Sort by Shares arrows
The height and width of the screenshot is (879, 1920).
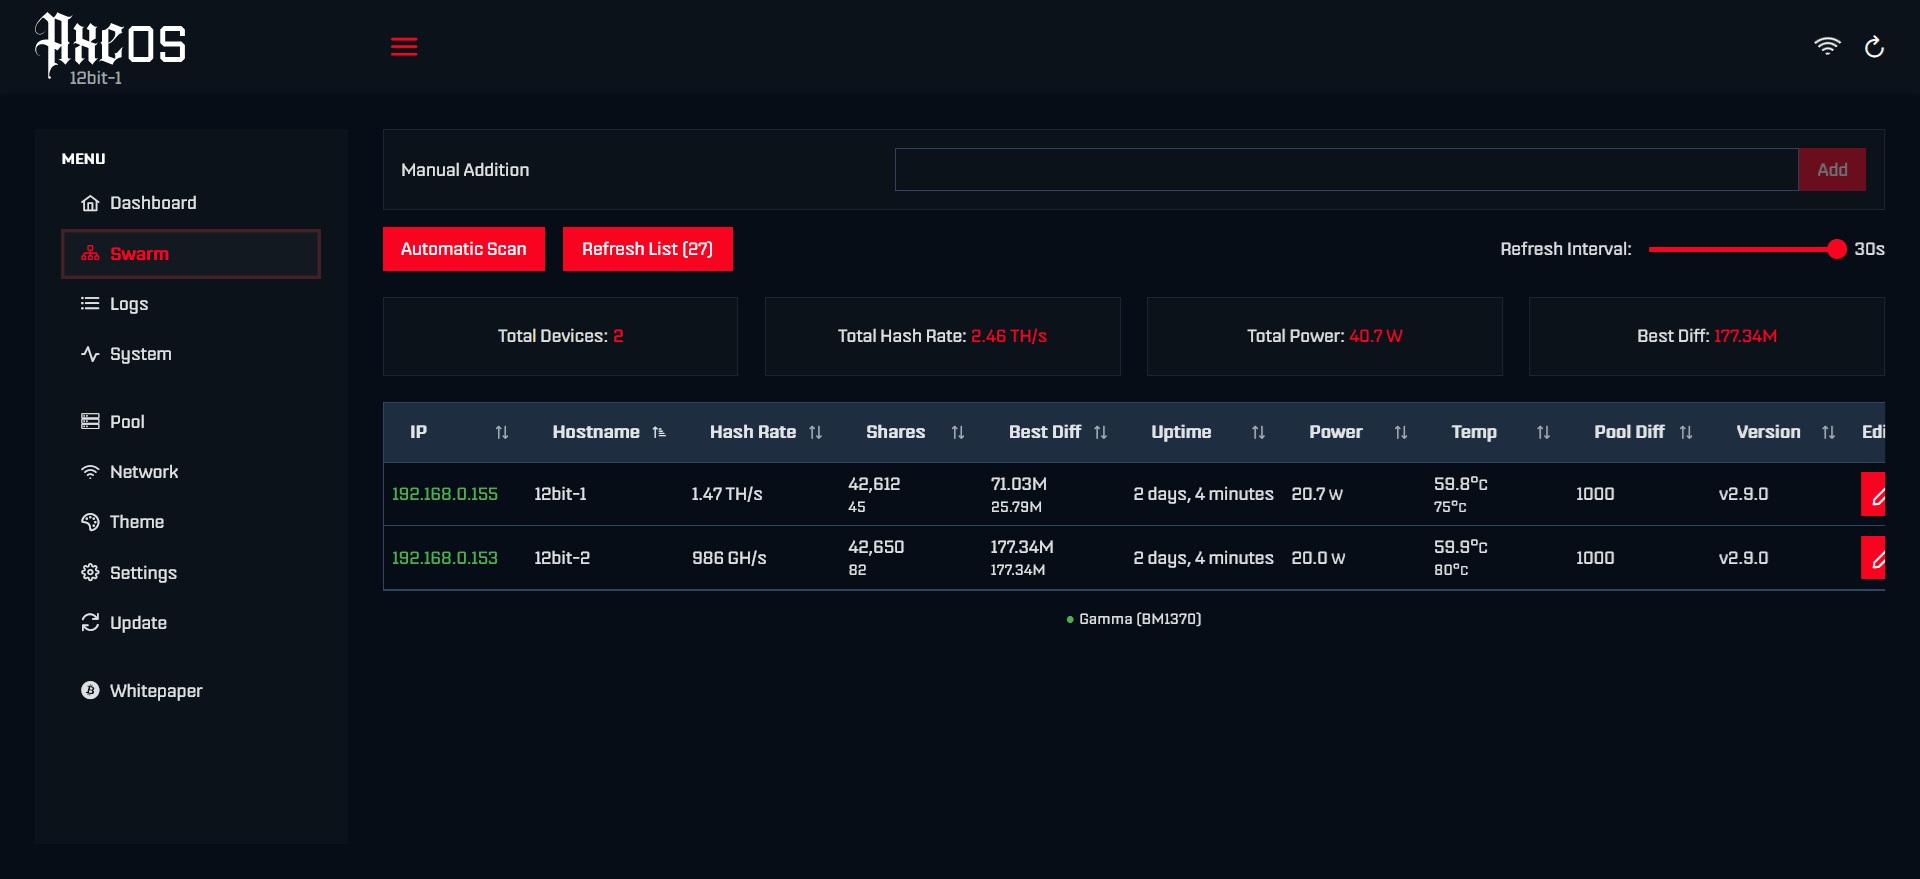coord(958,433)
